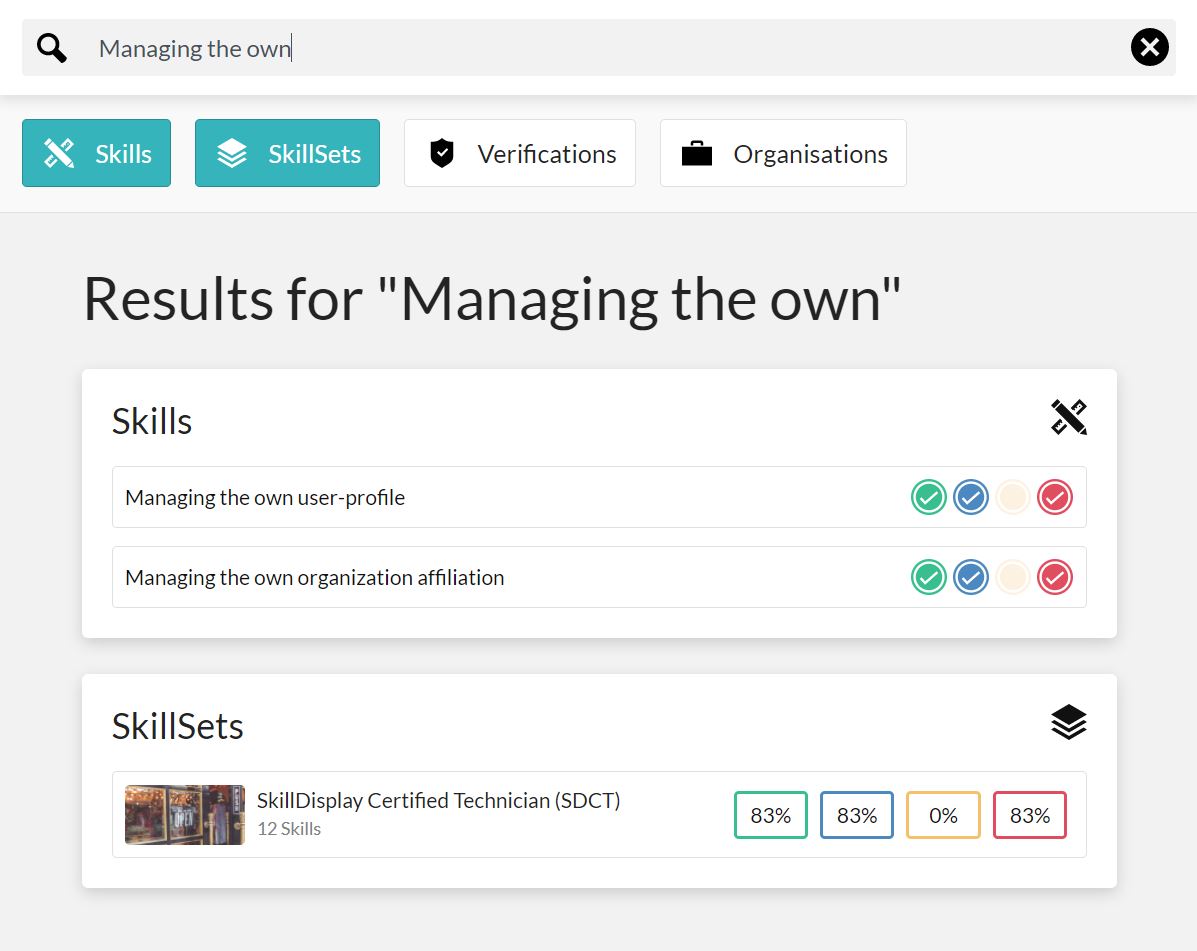Click the Results for "Managing the own" heading
Screen dimensions: 1197x951
click(492, 300)
